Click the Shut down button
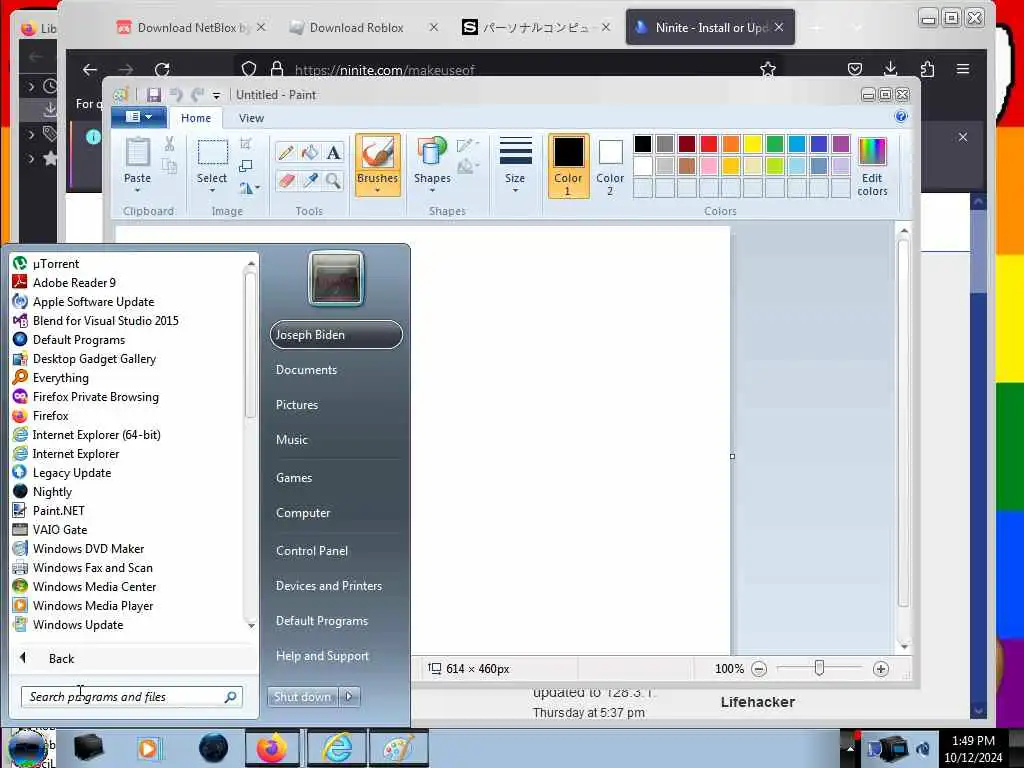Screen dimensions: 1024x768 tap(302, 696)
